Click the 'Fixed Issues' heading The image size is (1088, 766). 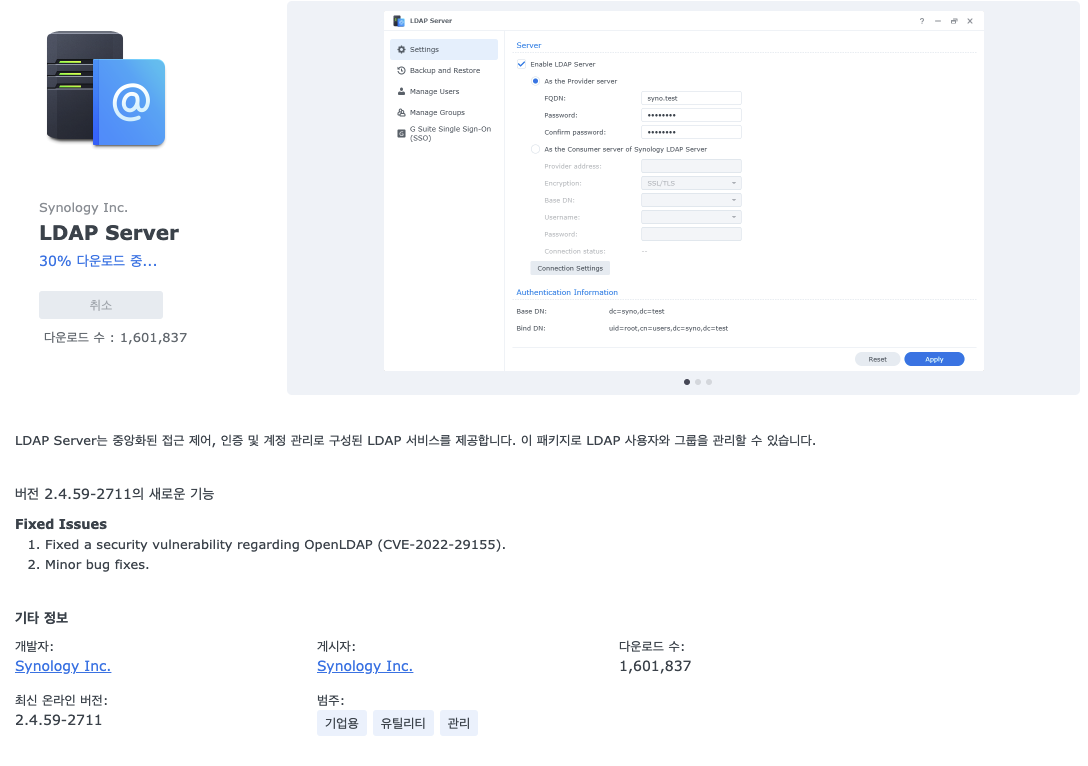(61, 525)
